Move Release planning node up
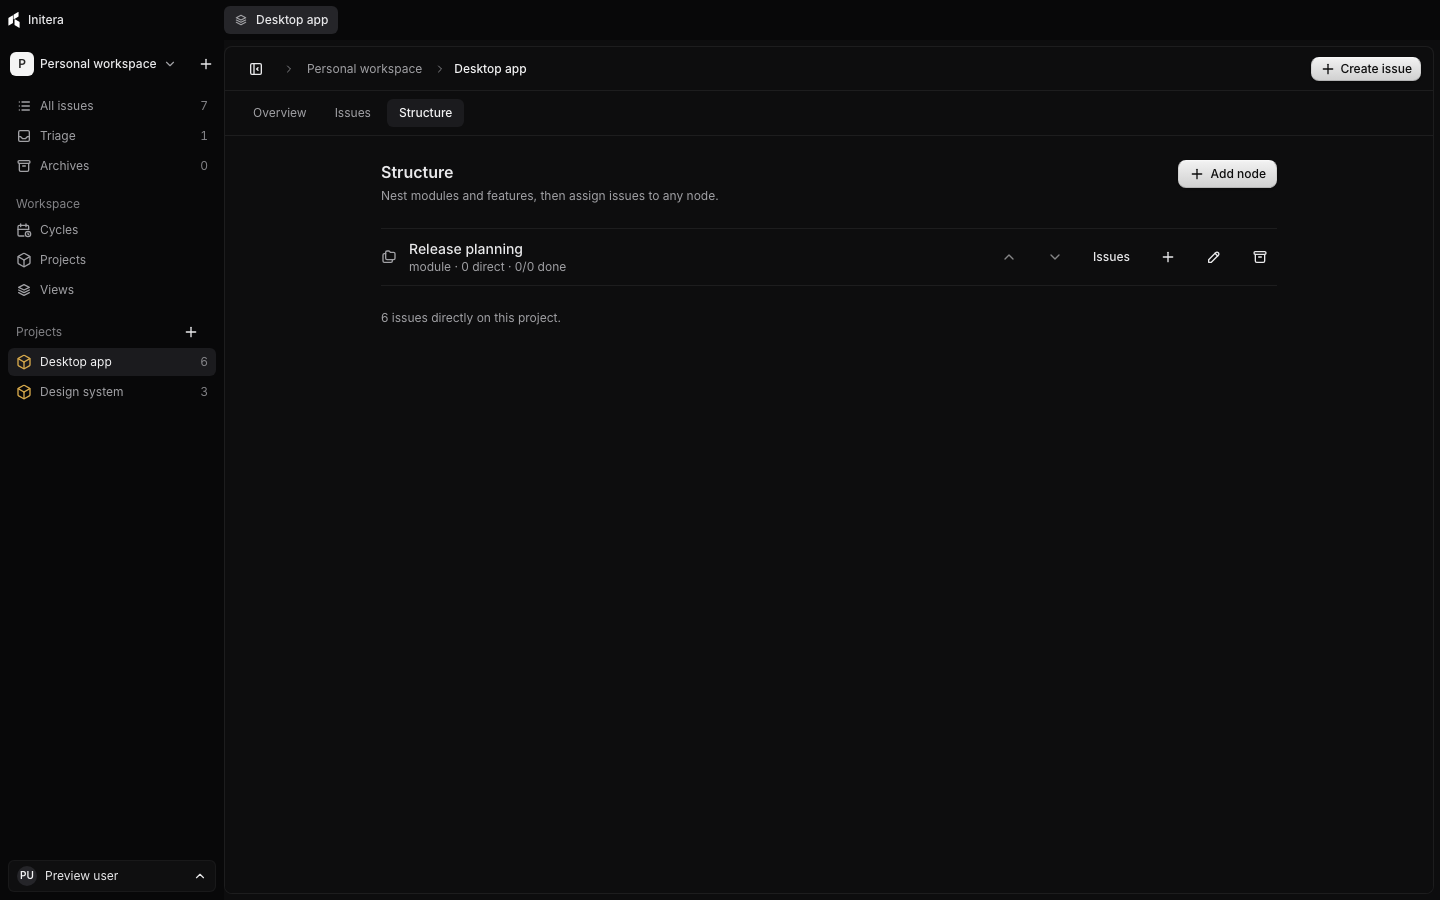Image resolution: width=1440 pixels, height=900 pixels. point(1009,257)
